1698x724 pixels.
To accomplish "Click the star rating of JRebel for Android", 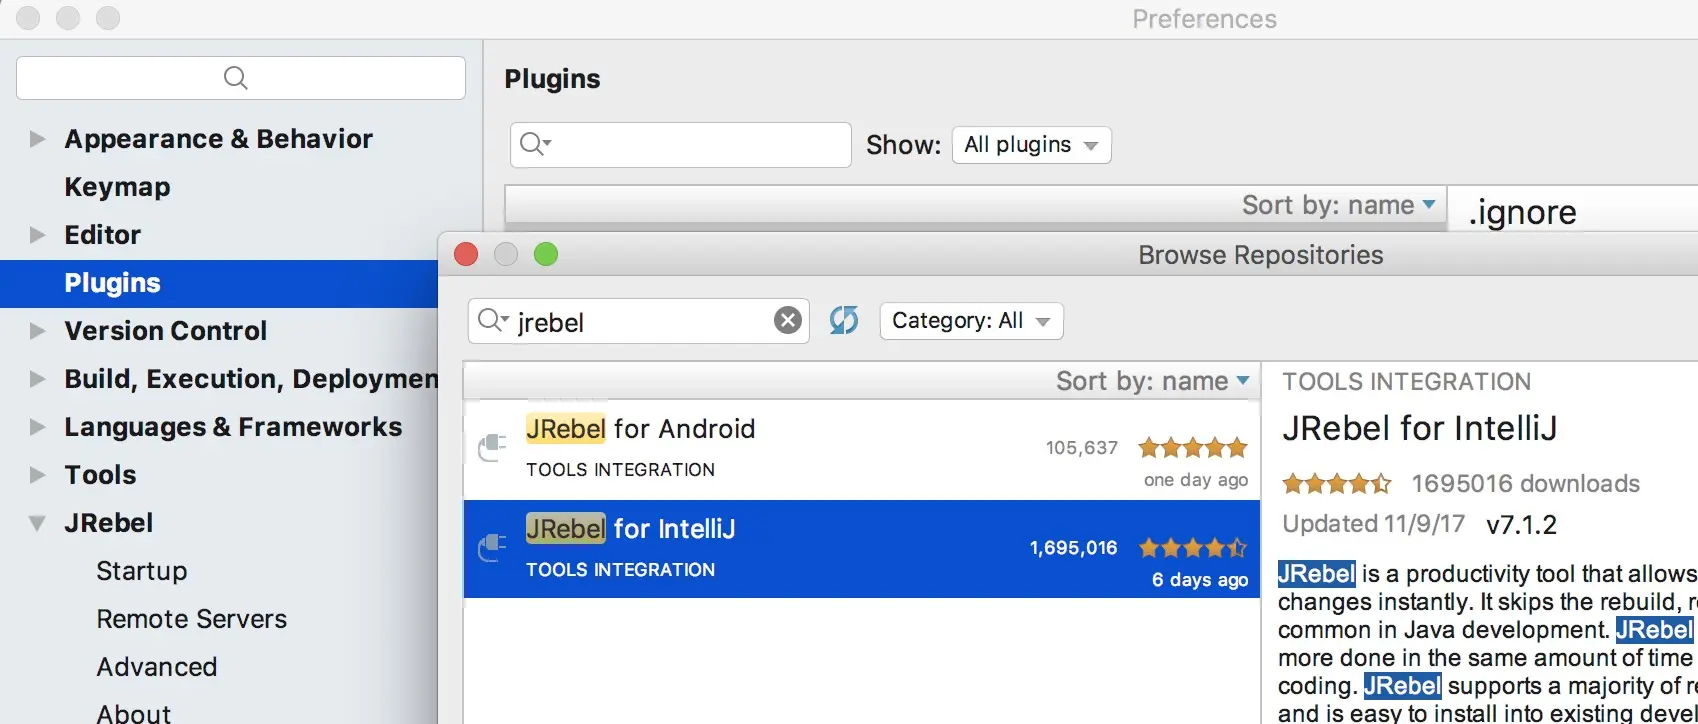I will 1193,447.
